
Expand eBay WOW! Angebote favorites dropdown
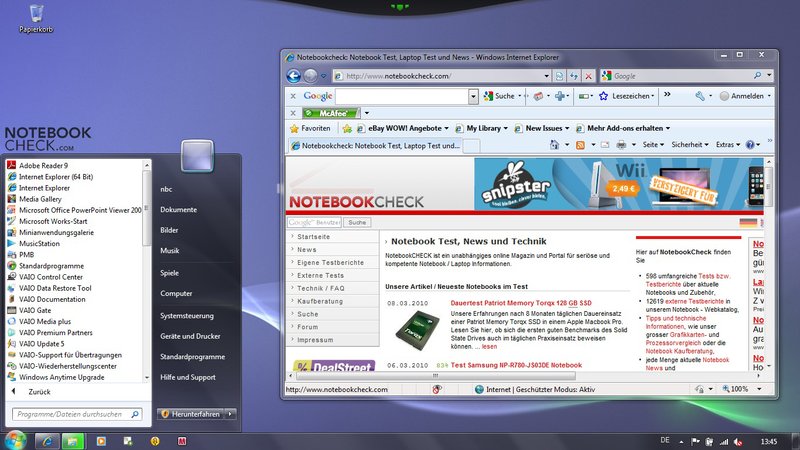[446, 129]
